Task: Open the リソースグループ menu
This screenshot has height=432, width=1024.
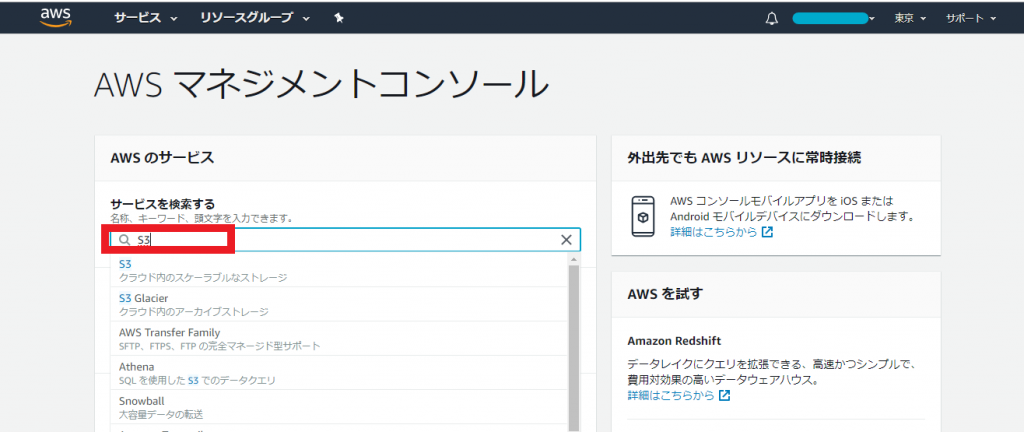Action: tap(255, 18)
